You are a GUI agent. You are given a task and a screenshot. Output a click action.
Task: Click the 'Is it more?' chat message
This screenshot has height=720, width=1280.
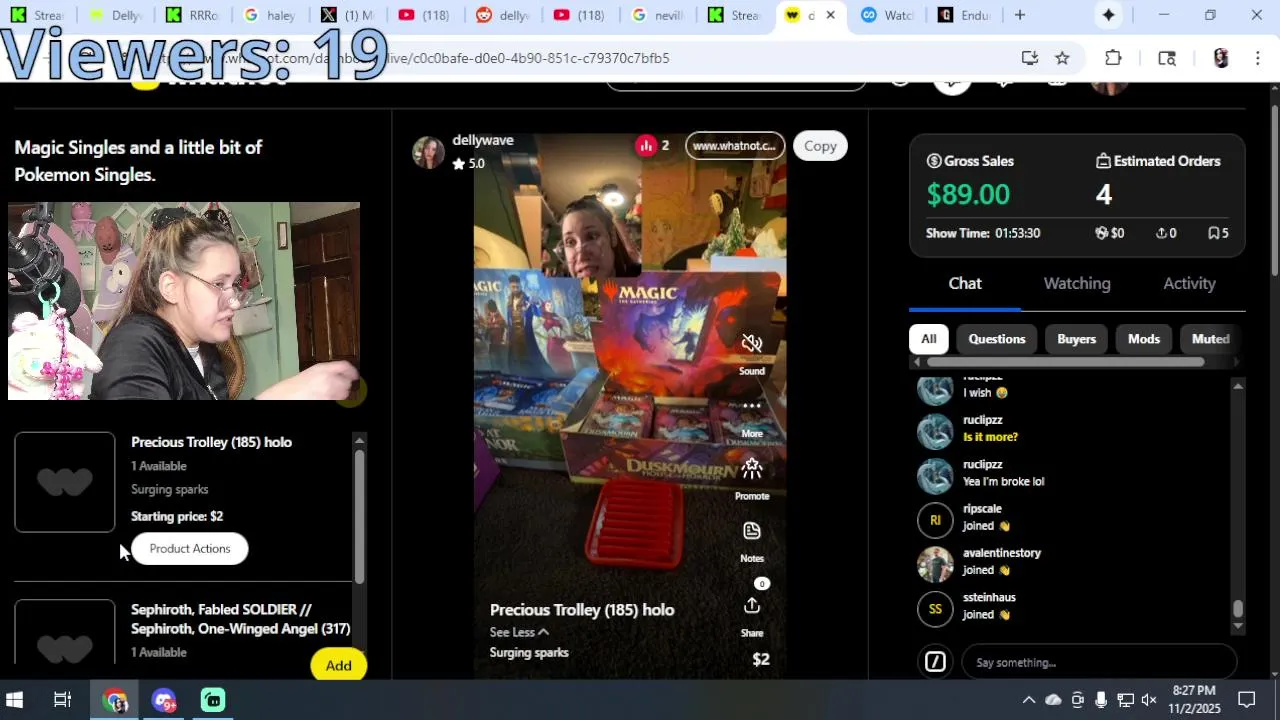tap(990, 437)
